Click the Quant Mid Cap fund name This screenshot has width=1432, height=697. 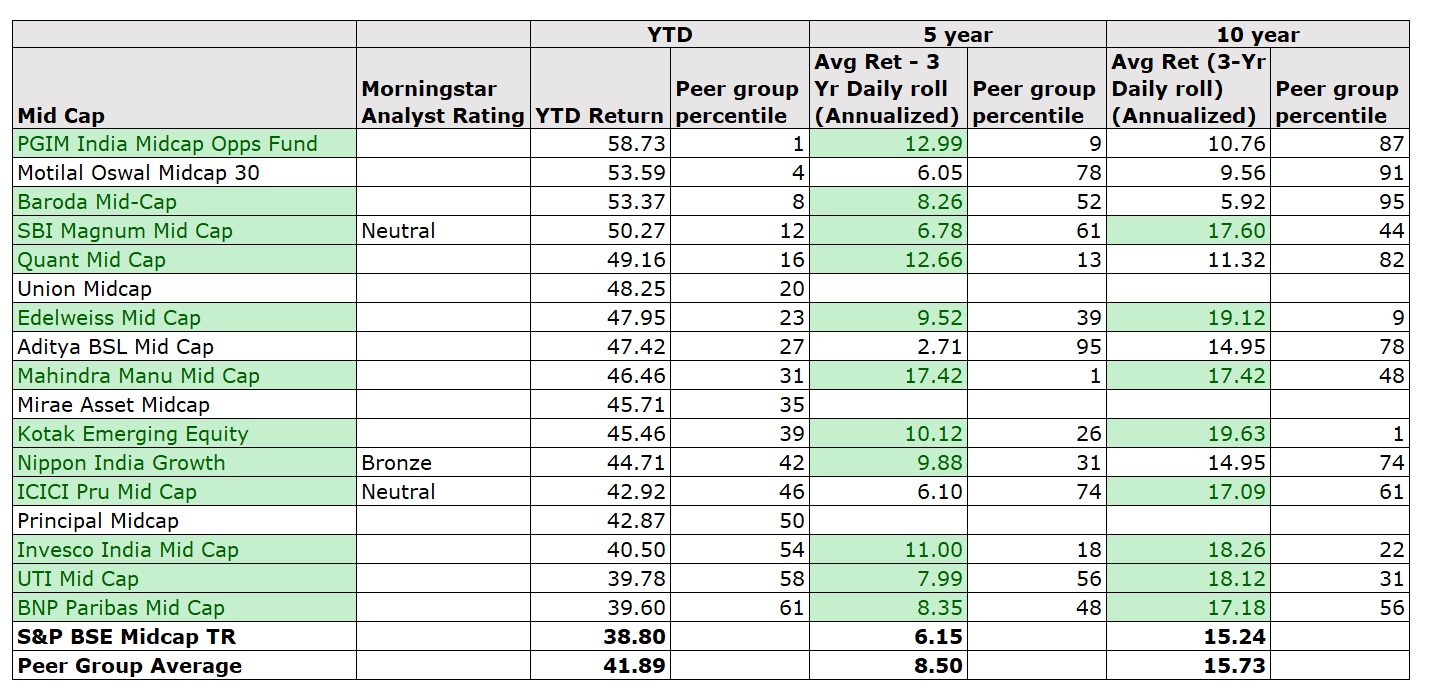[x=92, y=260]
